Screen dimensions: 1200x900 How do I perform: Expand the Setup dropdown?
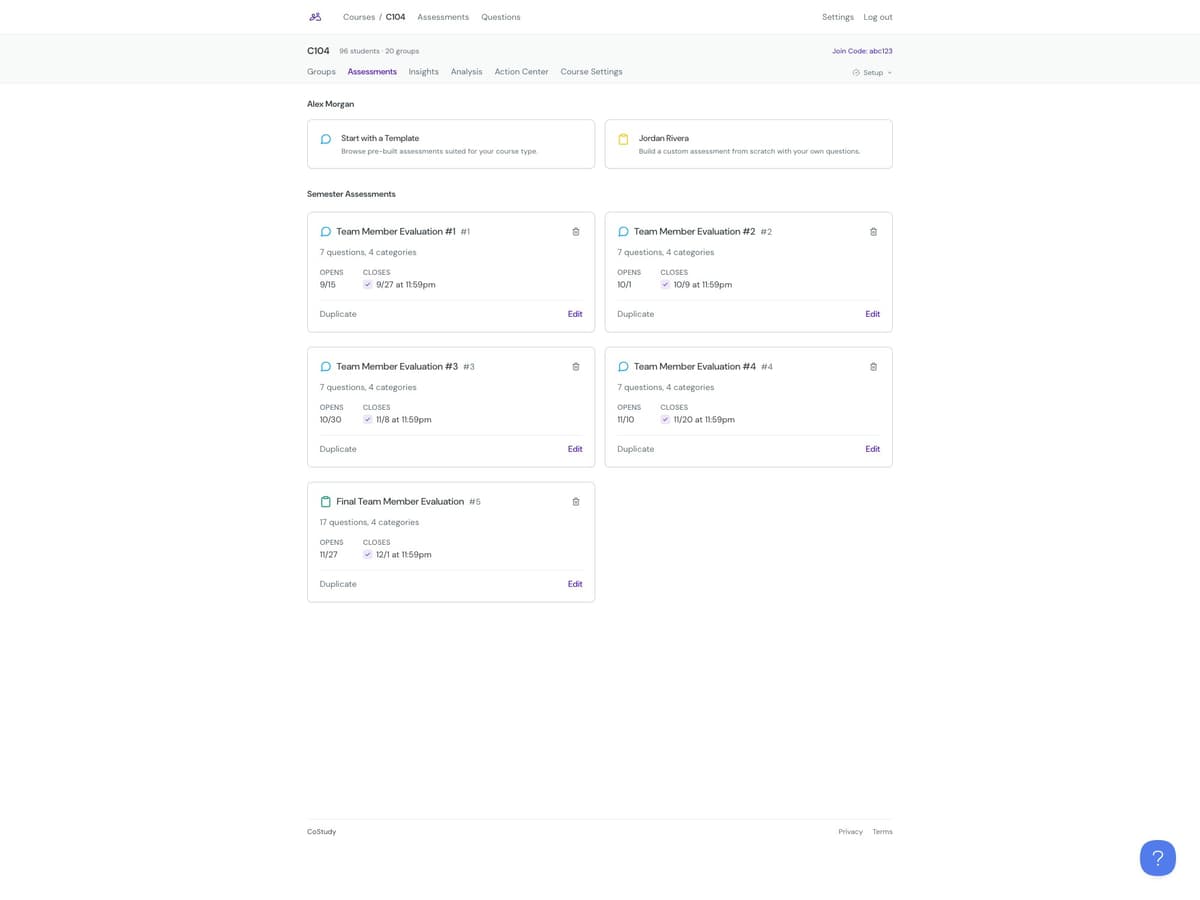pyautogui.click(x=870, y=72)
